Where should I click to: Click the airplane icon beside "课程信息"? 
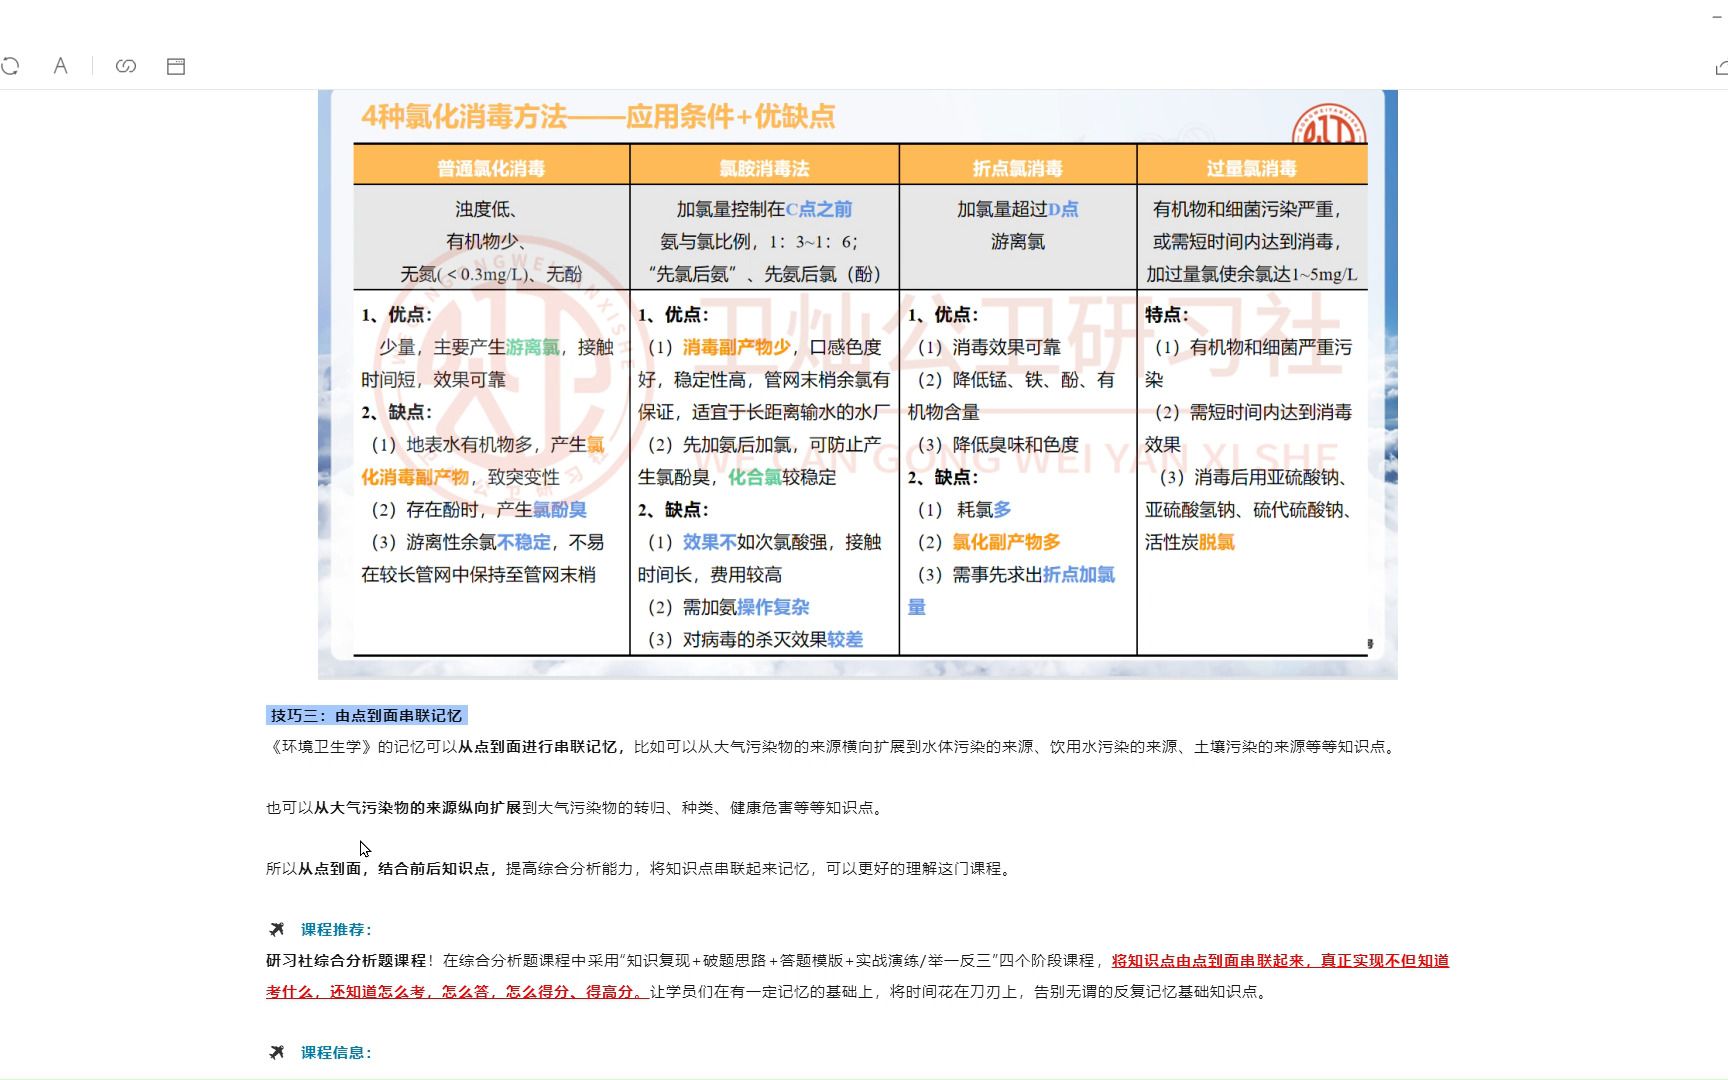277,1053
